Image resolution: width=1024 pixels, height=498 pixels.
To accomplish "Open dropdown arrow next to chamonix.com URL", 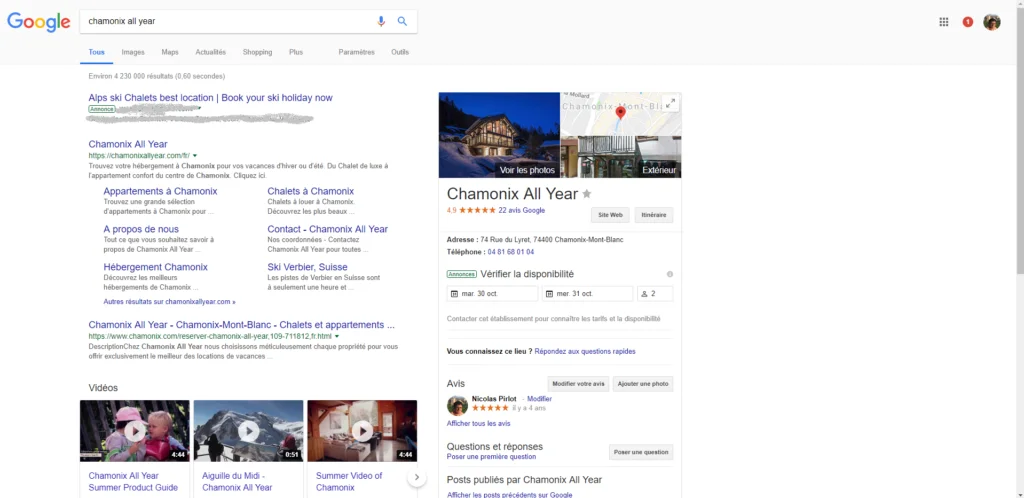I will coord(337,336).
